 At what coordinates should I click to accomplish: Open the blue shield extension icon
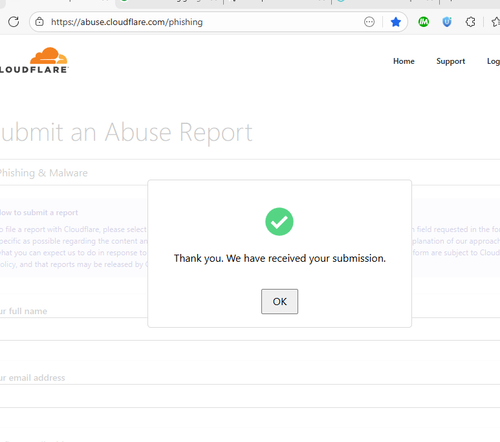(447, 22)
